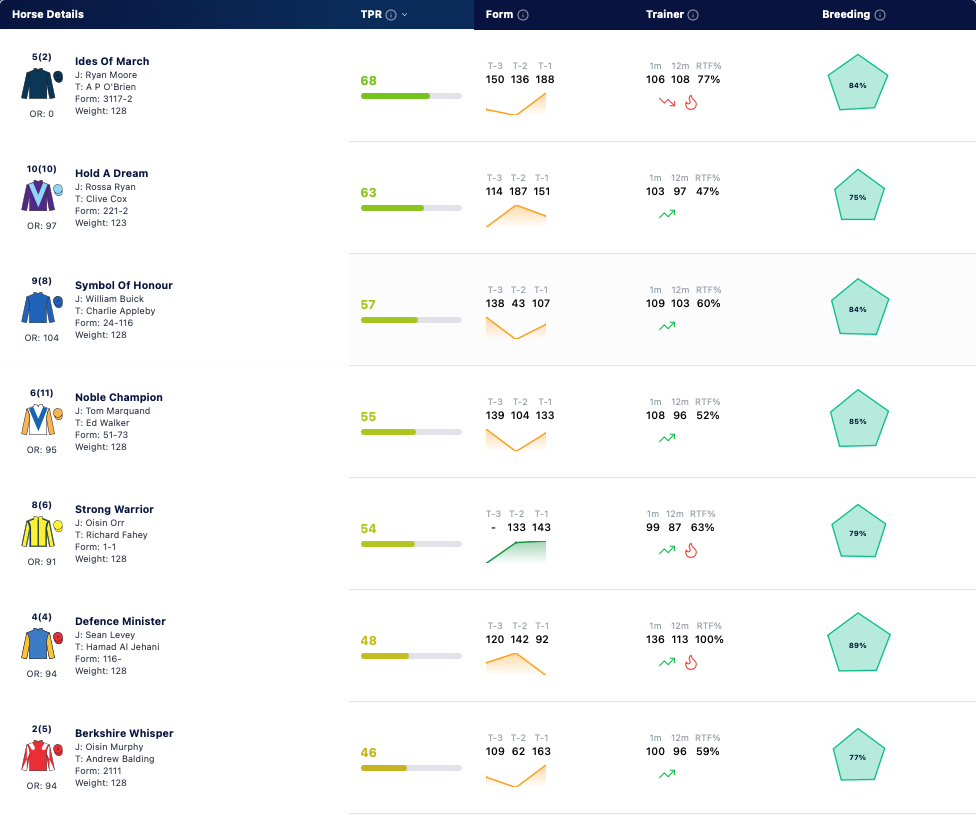The height and width of the screenshot is (815, 976).
Task: Open the Trainer column info icon
Action: tap(693, 15)
